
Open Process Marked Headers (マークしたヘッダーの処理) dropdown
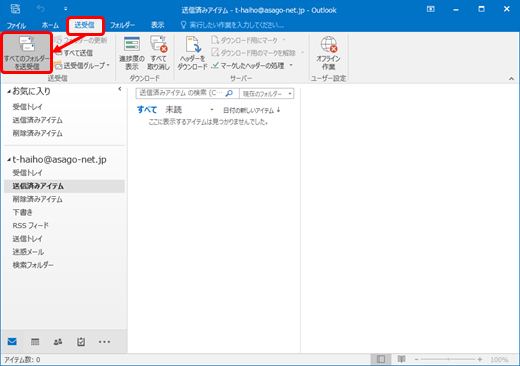point(252,65)
